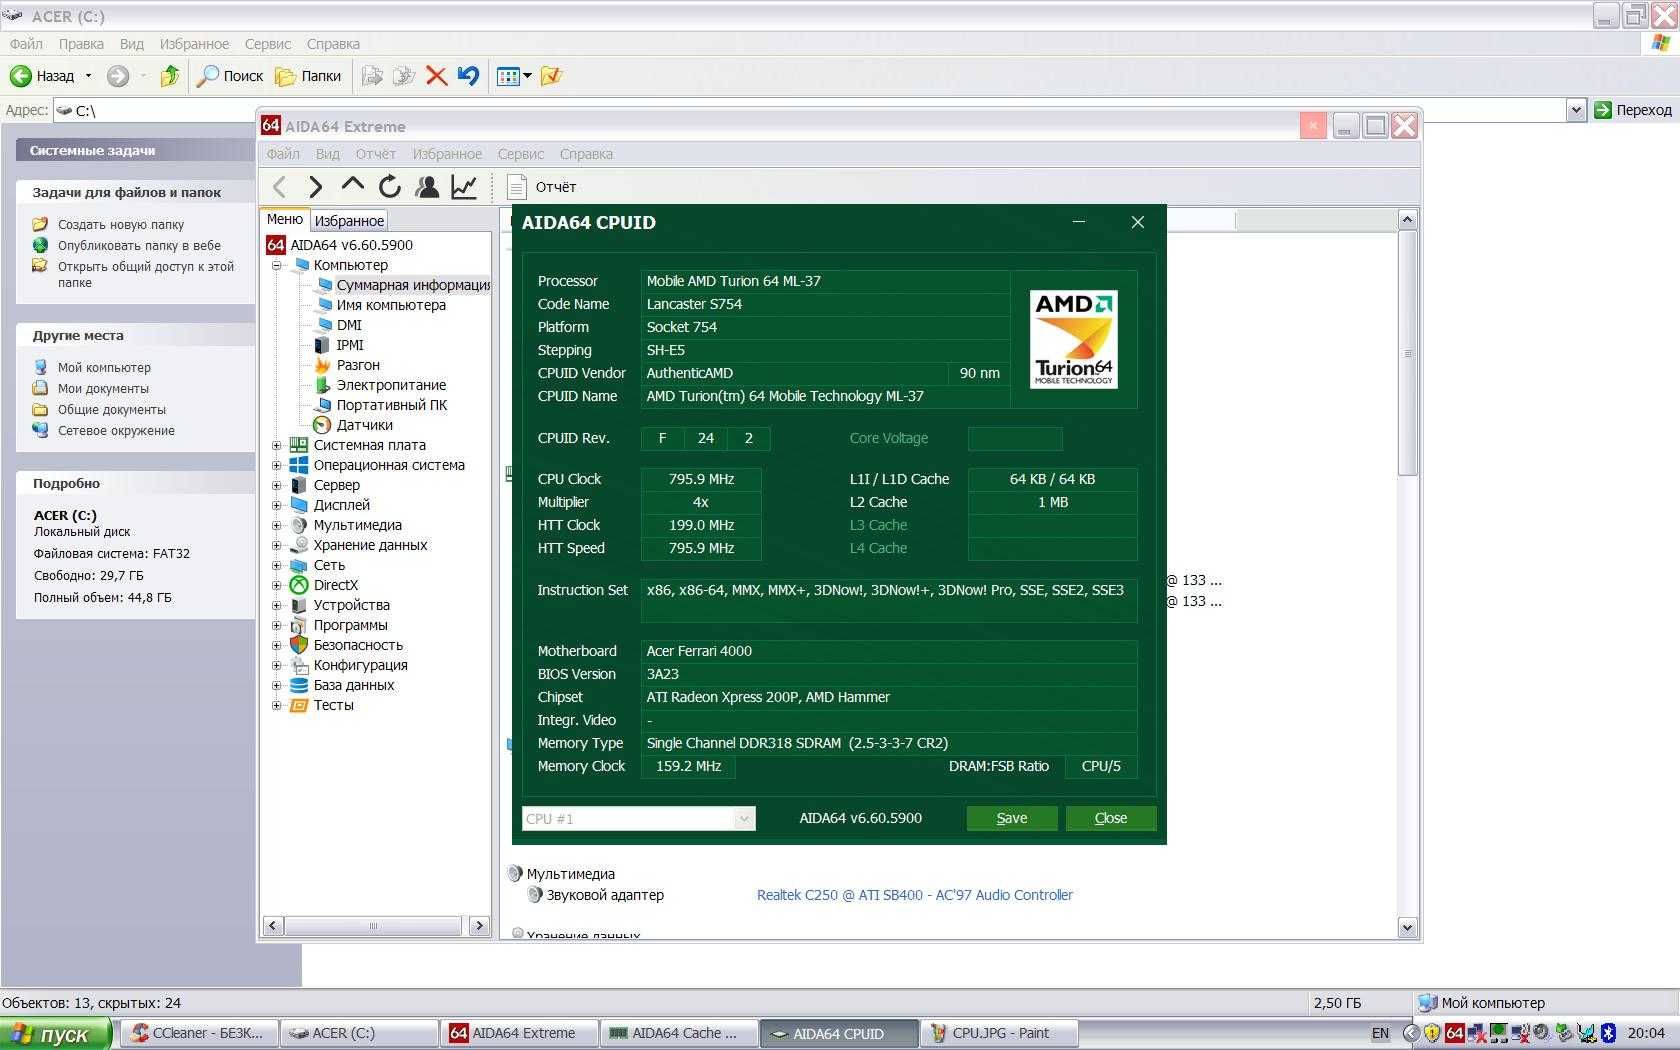Screen dimensions: 1680x1050
Task: Click Bluetooth tray icon
Action: [1608, 1033]
